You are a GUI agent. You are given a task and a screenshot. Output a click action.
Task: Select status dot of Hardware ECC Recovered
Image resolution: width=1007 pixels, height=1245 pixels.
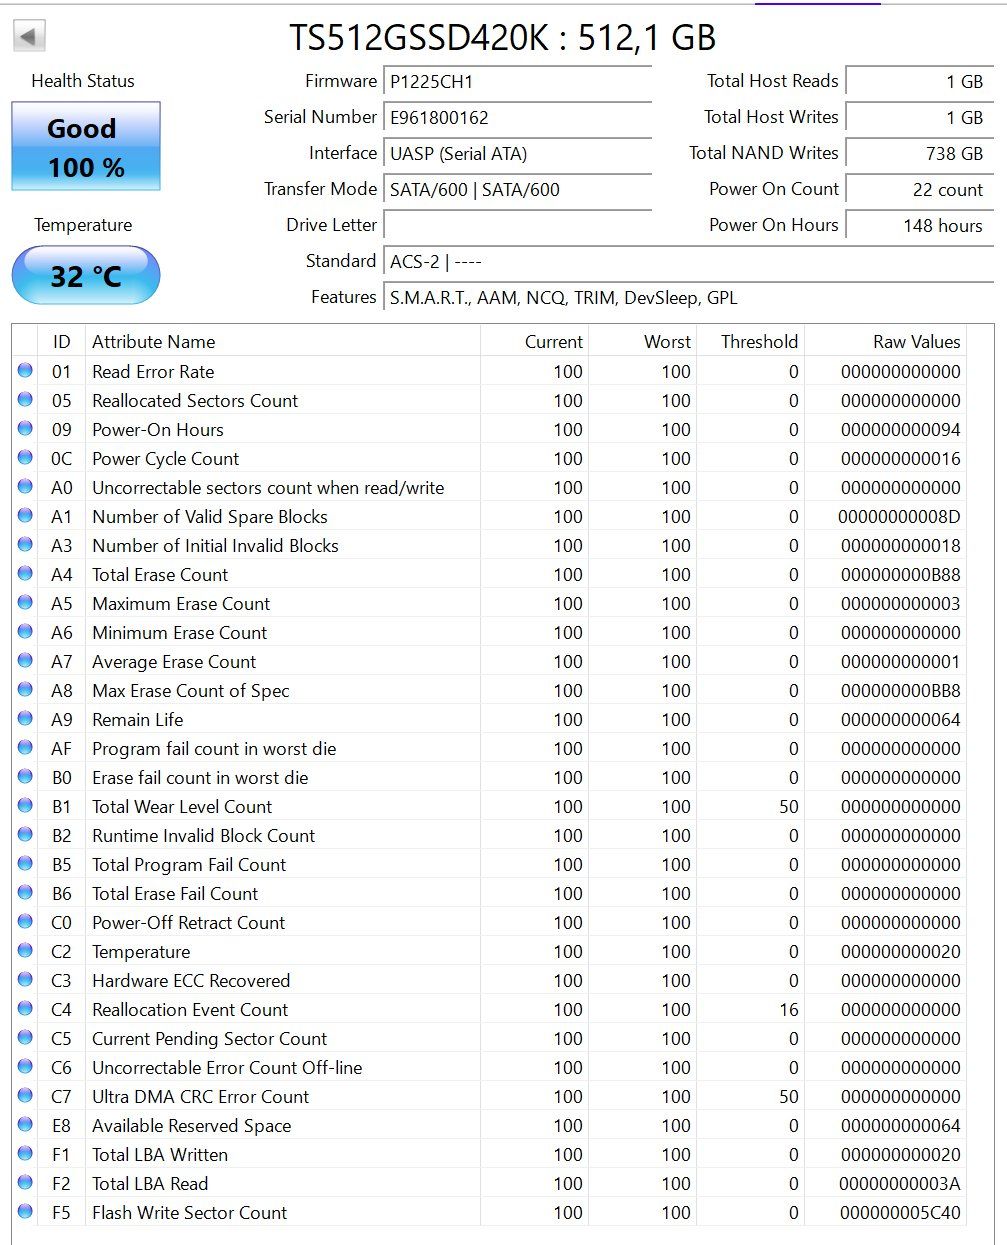point(25,980)
